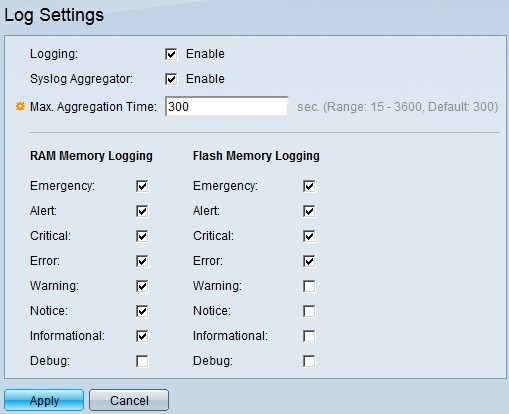This screenshot has height=414, width=509.
Task: Uncheck Flash Memory Error checkbox
Action: pos(309,261)
